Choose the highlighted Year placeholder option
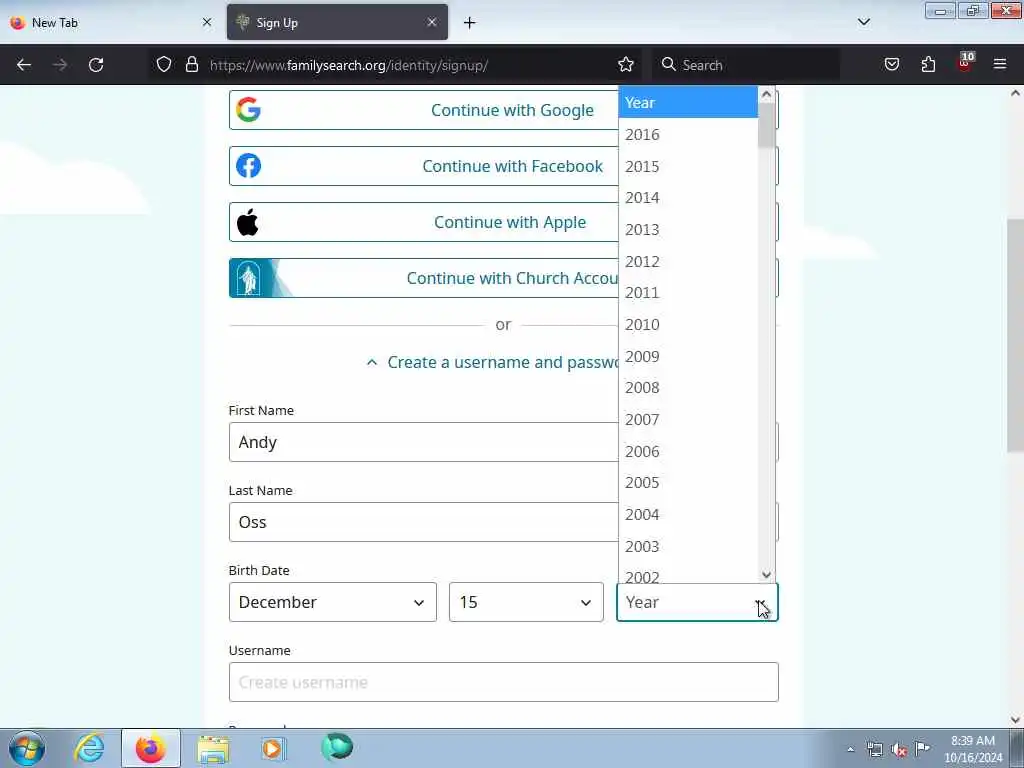 coord(688,103)
